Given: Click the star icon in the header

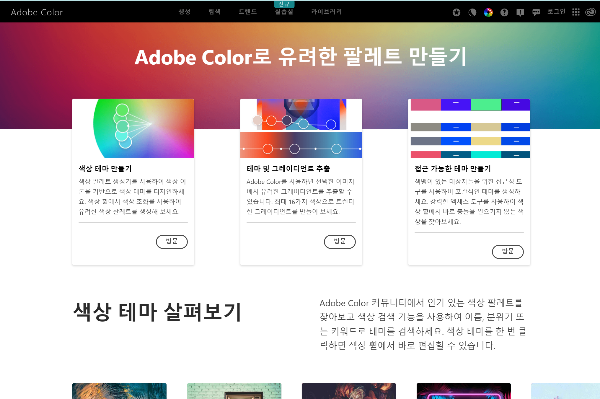Looking at the screenshot, I should click(x=456, y=12).
